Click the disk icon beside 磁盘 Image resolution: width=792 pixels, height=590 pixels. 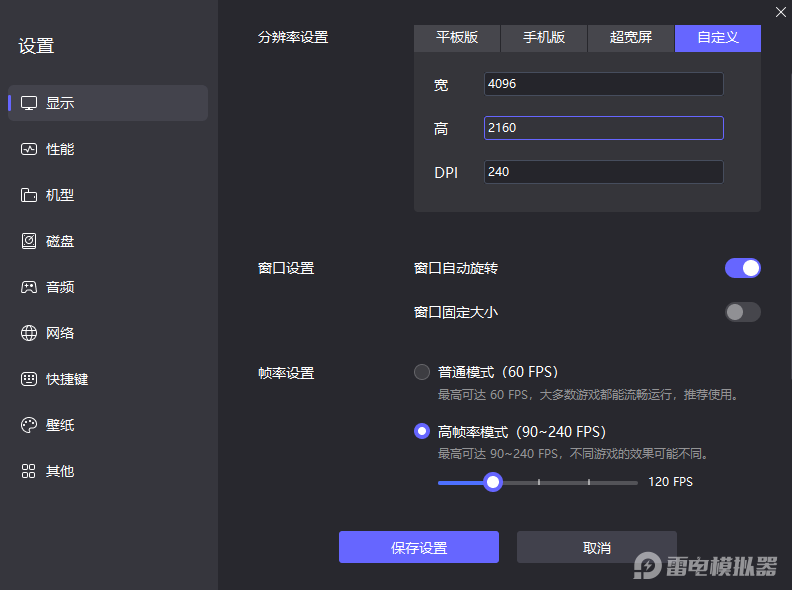[29, 241]
